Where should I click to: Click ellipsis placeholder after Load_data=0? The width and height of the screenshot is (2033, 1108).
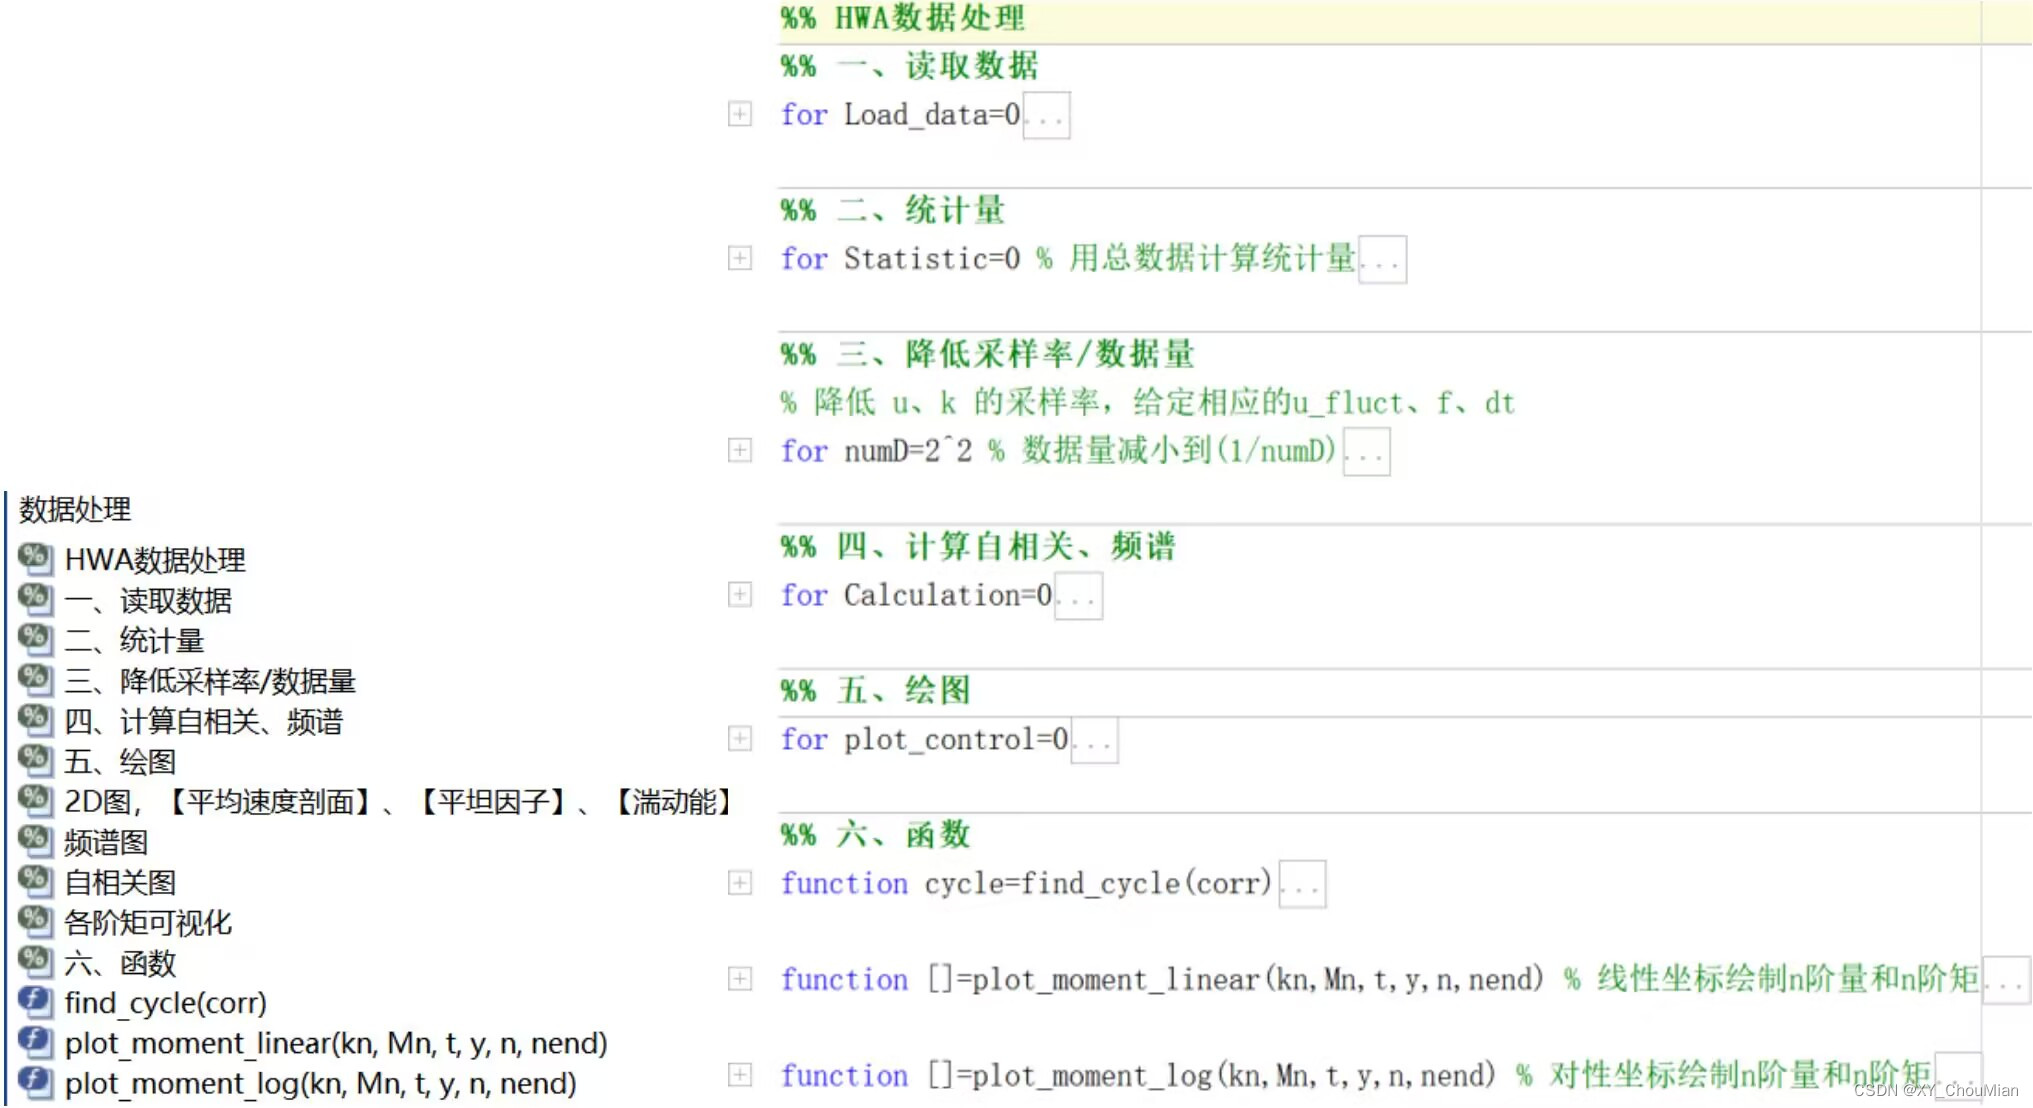click(1047, 116)
